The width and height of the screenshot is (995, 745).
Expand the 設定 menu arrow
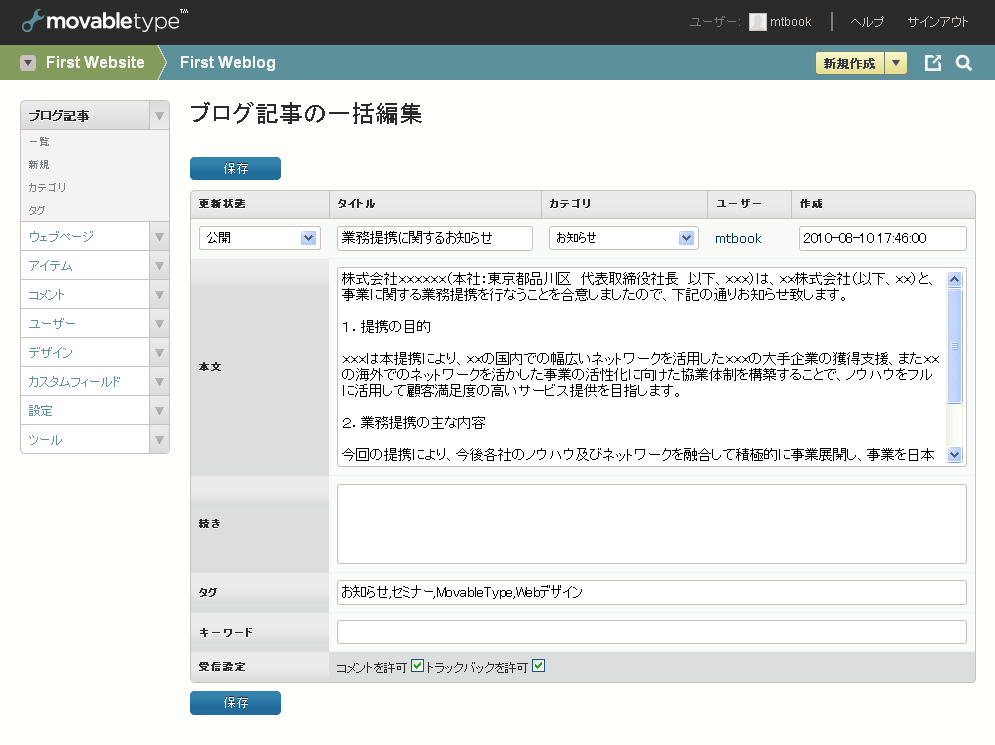(159, 411)
